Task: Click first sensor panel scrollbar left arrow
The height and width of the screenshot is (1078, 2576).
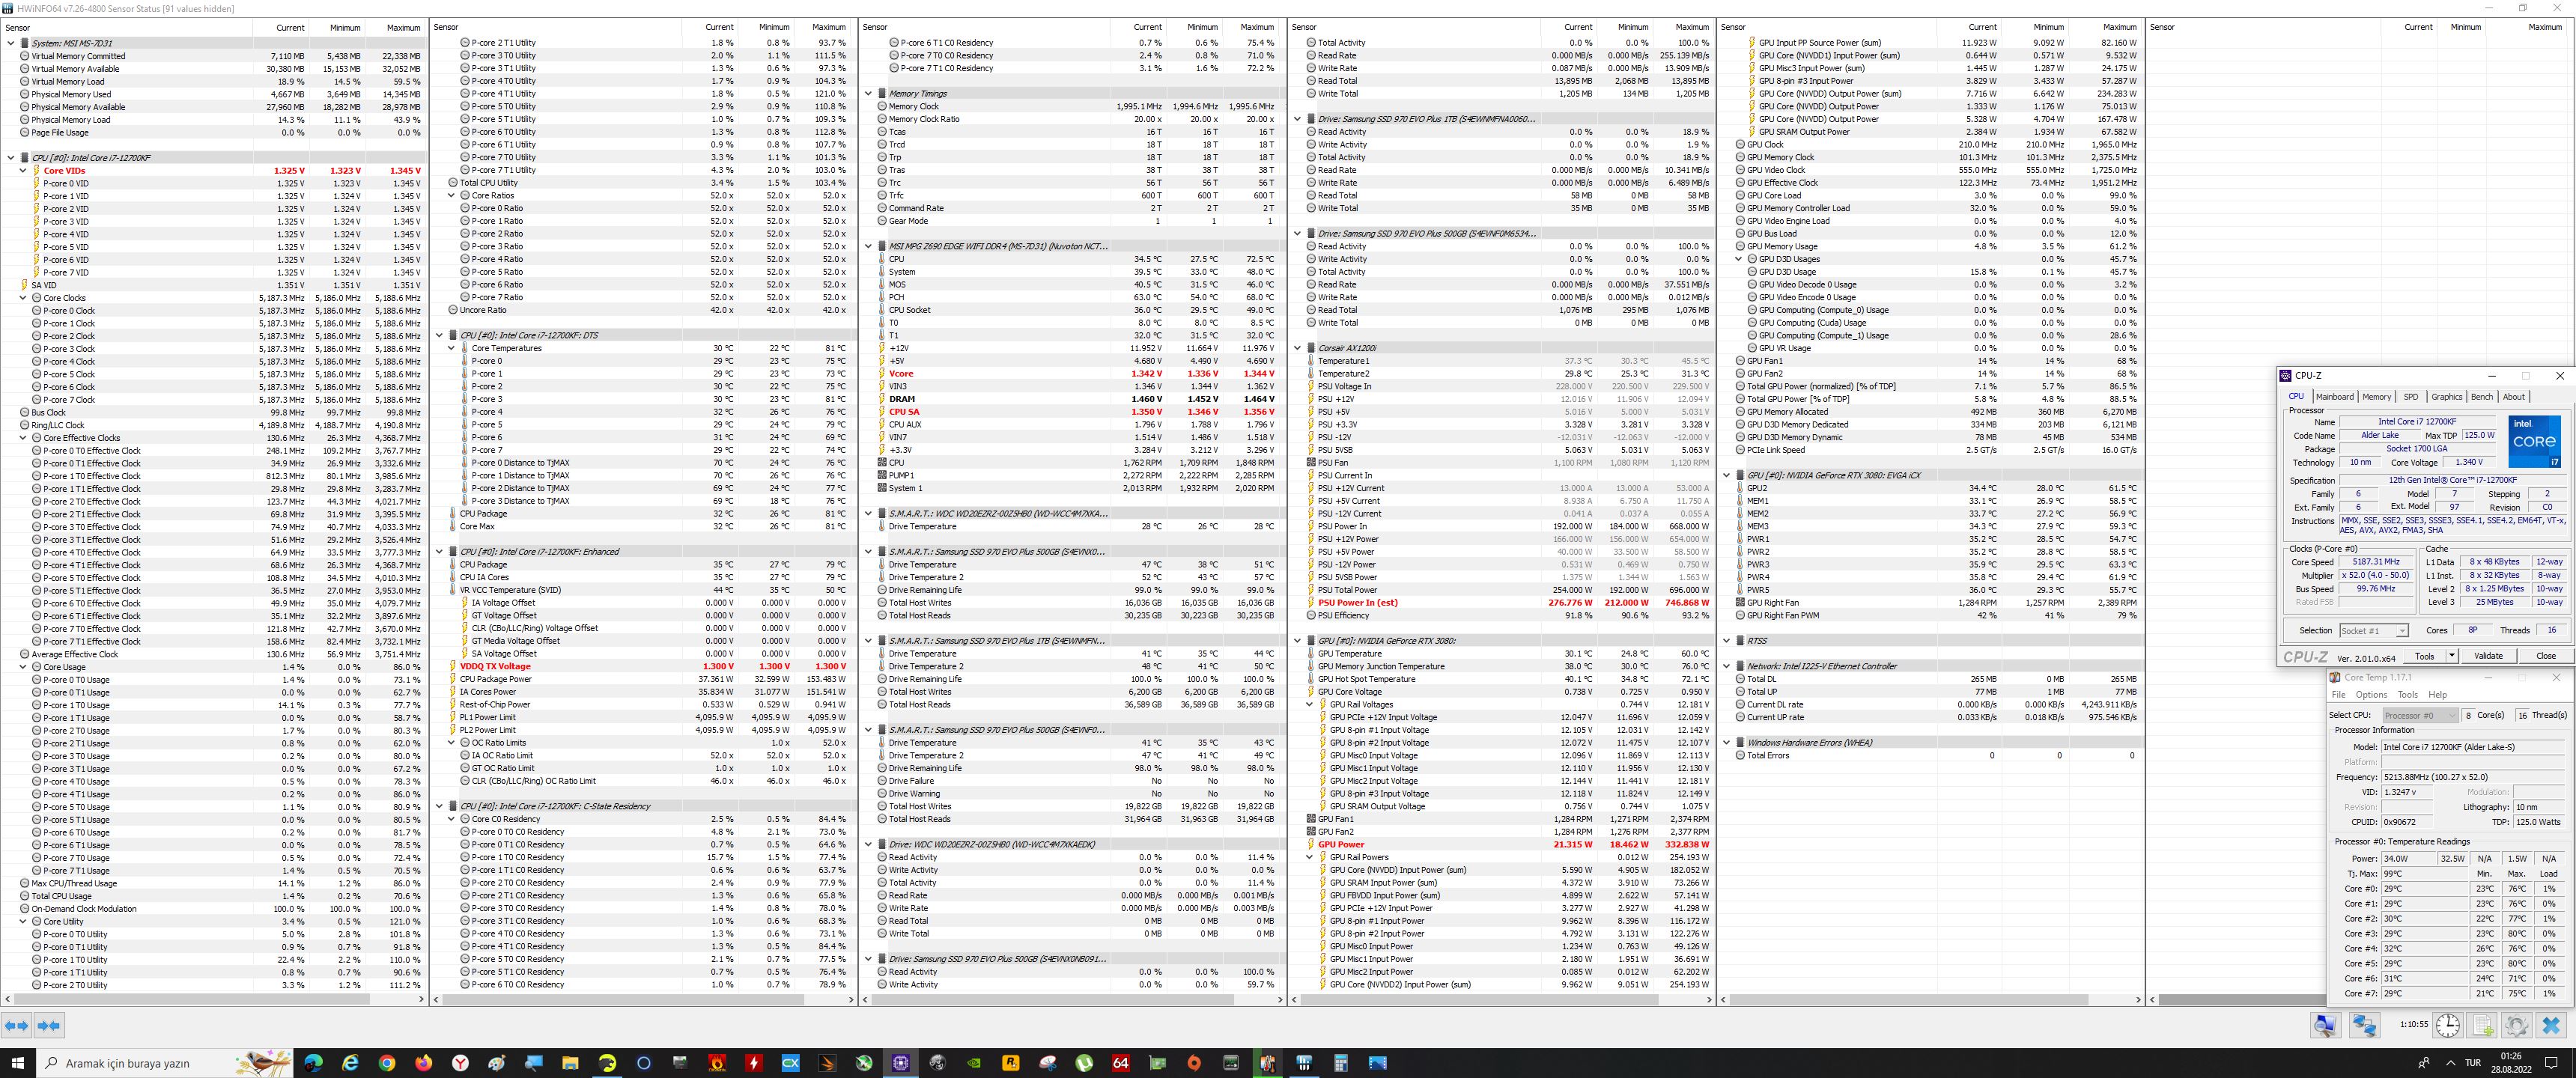Action: pos(7,999)
